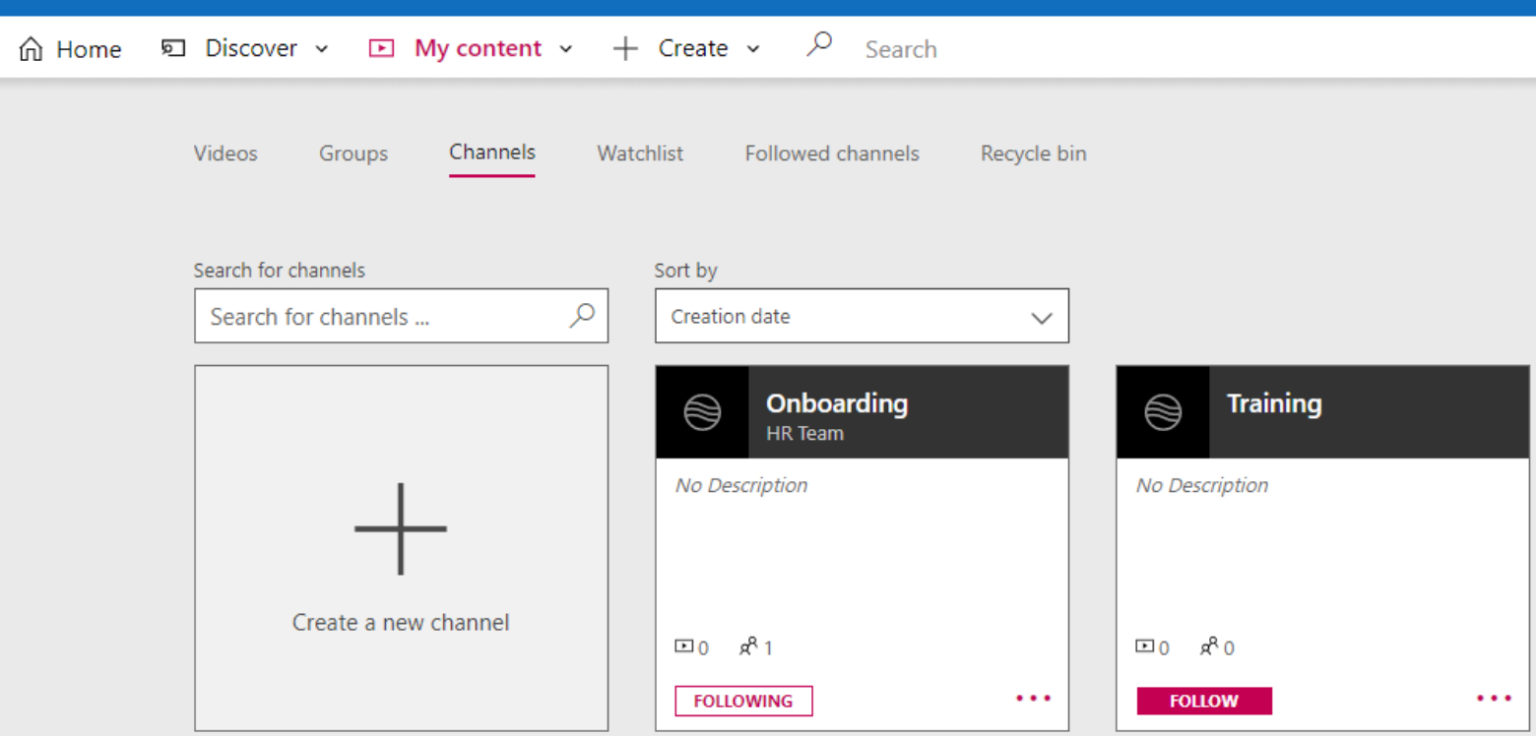The image size is (1536, 736).
Task: Click the large plus for new channel
Action: click(400, 529)
